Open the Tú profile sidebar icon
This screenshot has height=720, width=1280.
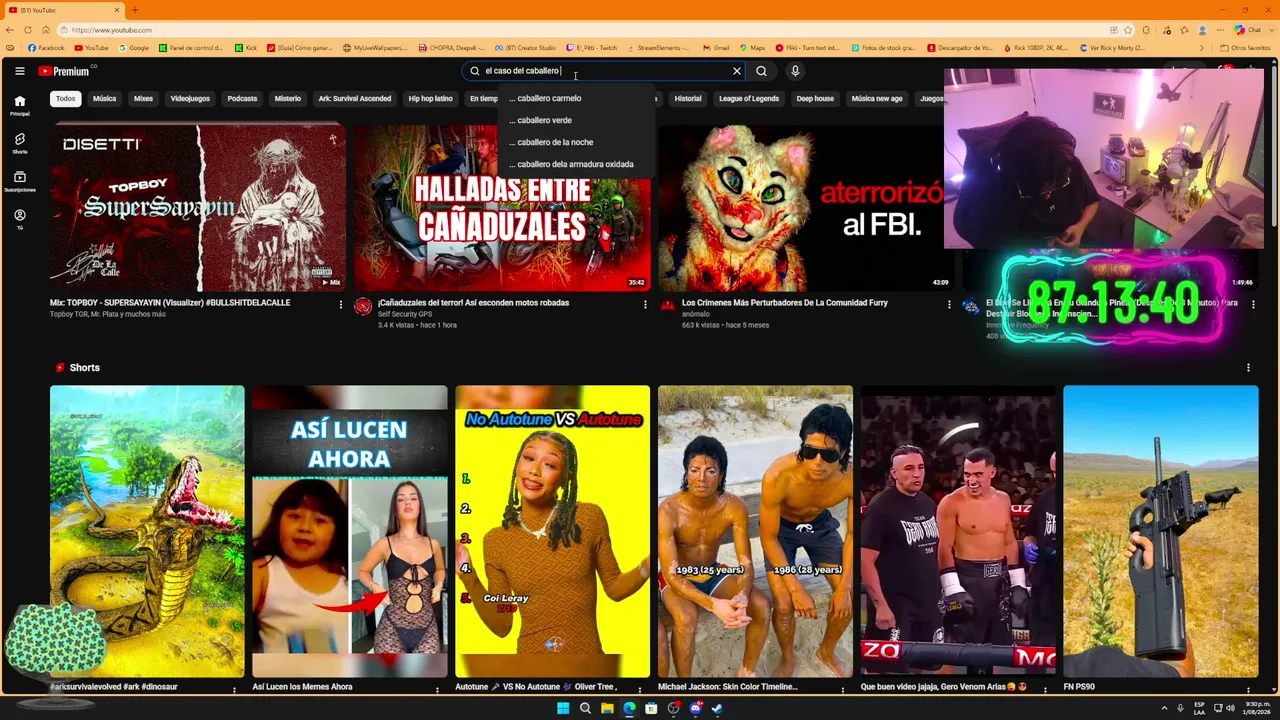(x=19, y=219)
